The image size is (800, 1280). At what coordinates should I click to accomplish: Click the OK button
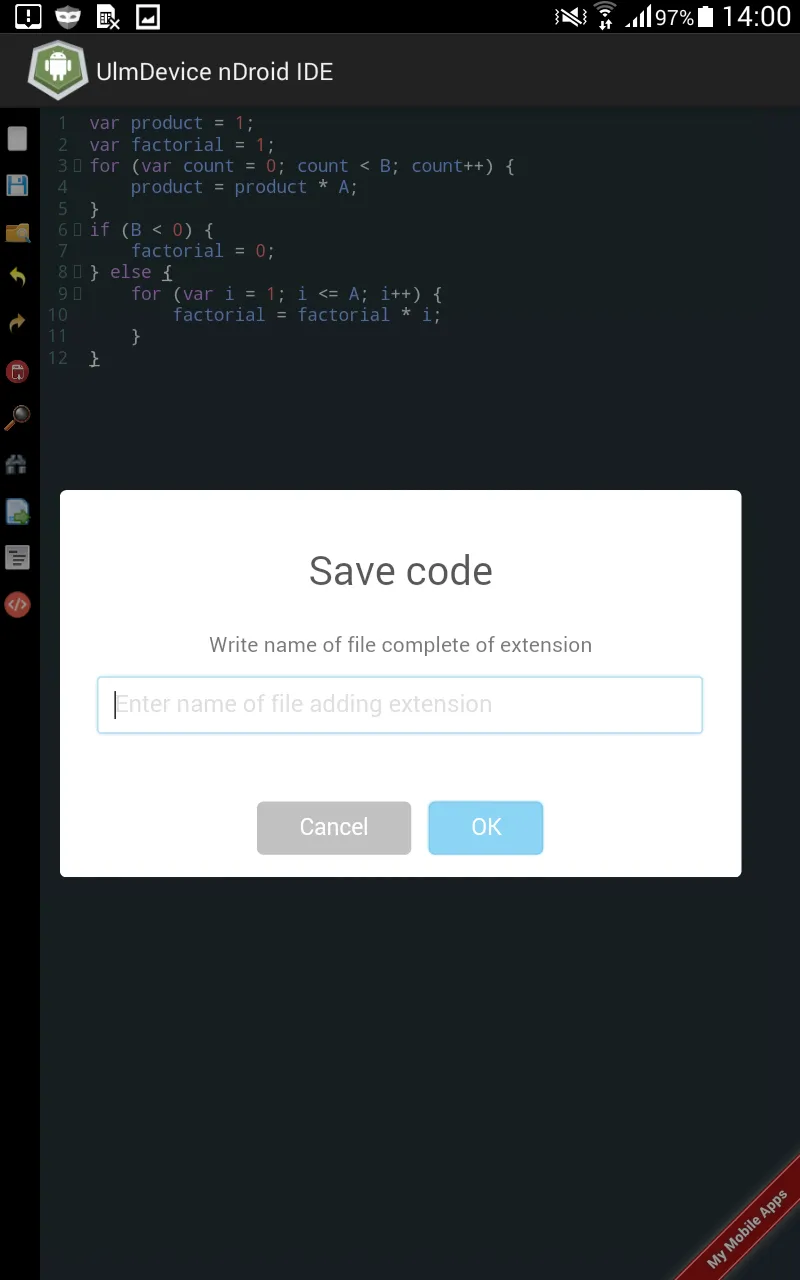[x=486, y=828]
